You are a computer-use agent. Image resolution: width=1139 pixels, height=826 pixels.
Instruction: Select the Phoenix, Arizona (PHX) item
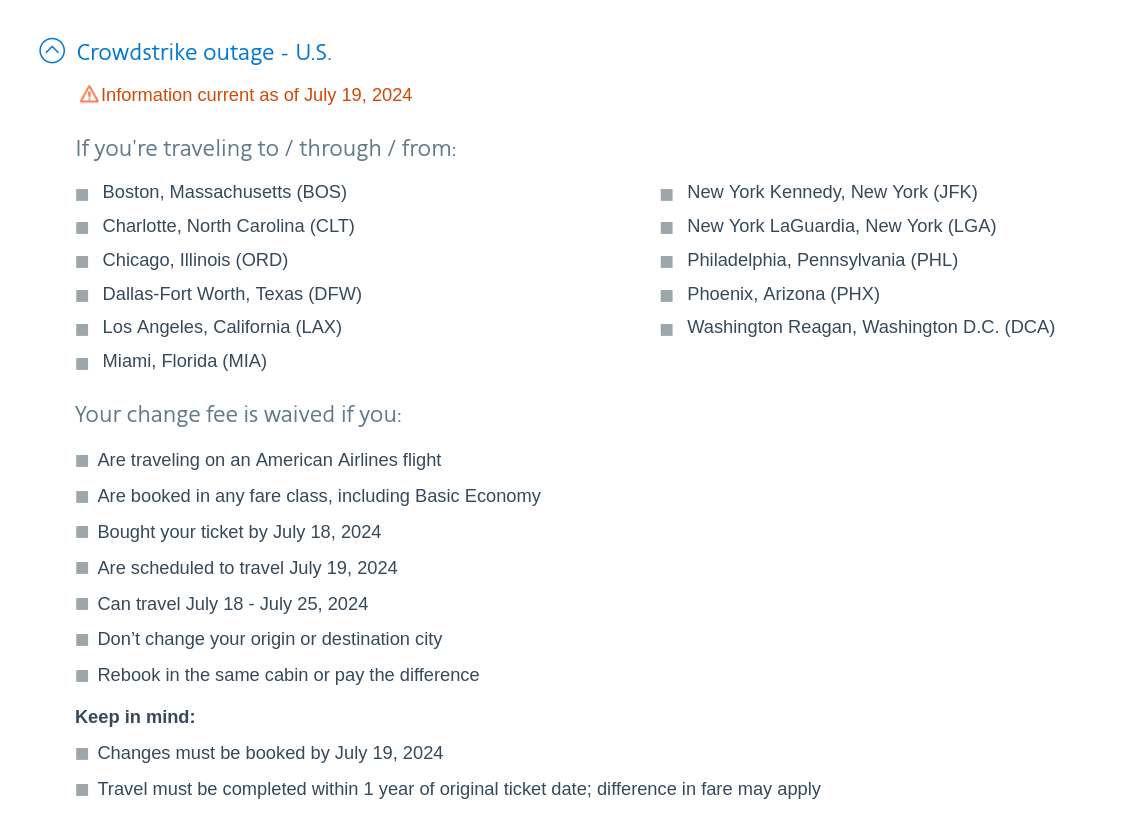[x=783, y=294]
